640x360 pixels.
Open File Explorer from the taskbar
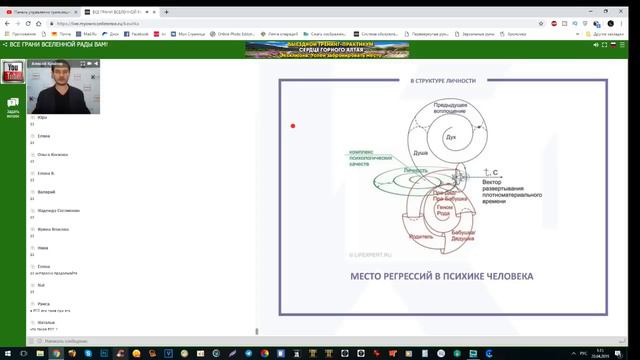click(x=40, y=353)
